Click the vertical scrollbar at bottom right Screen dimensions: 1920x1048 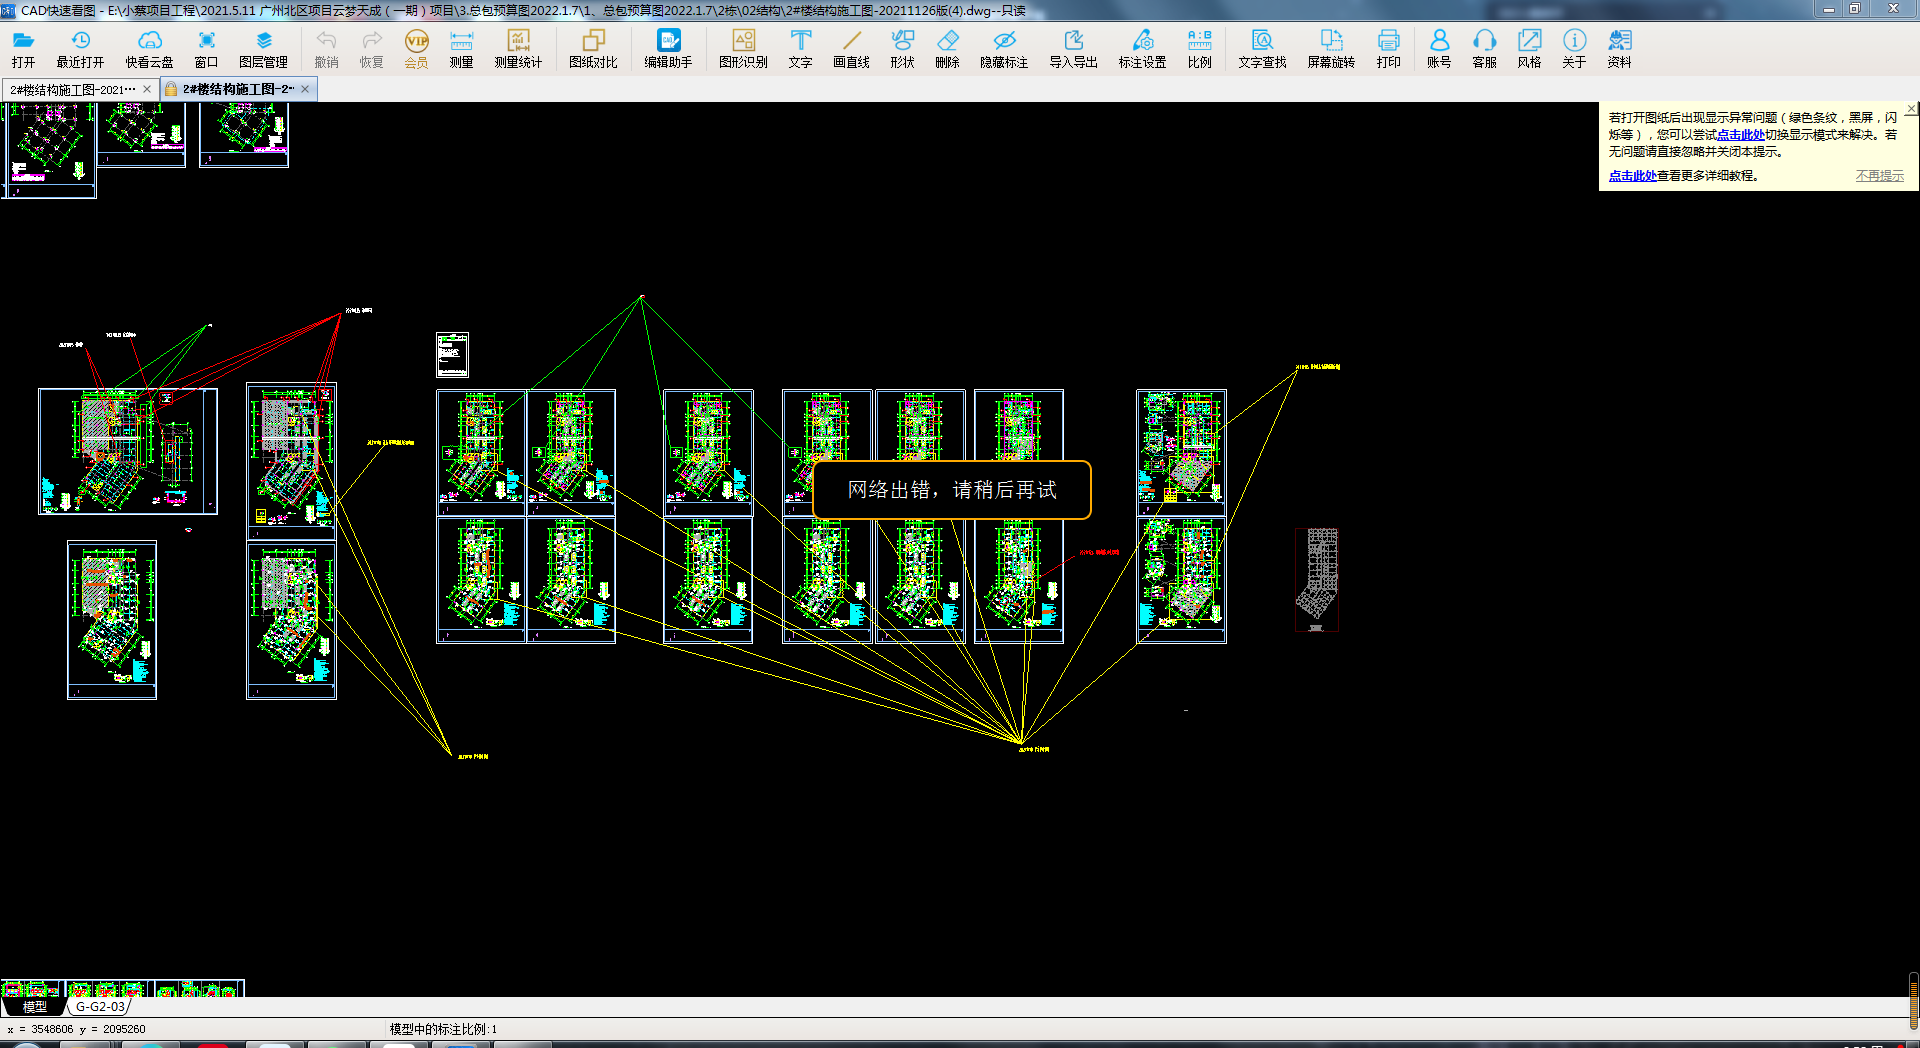click(x=1913, y=1000)
